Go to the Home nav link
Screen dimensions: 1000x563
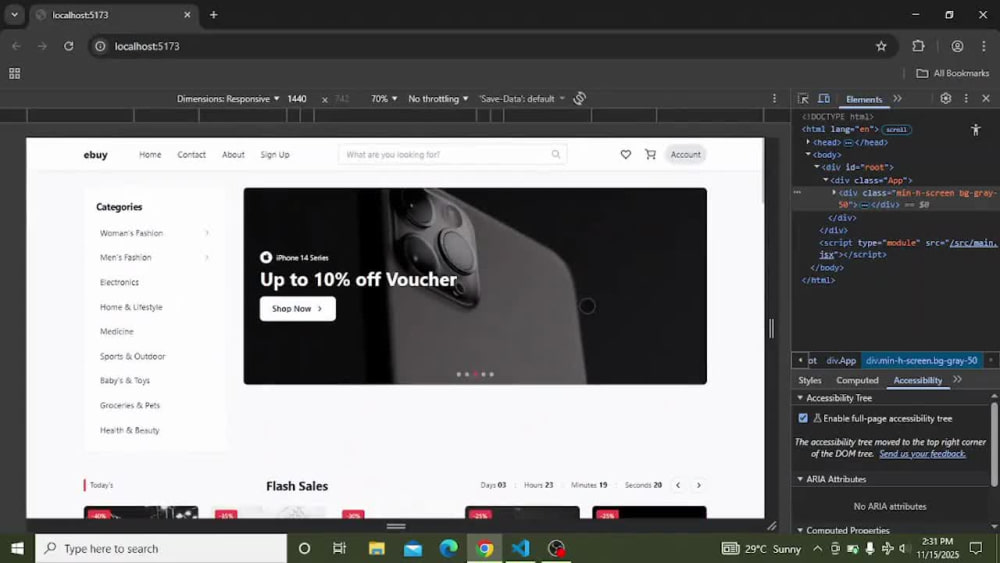pos(151,154)
